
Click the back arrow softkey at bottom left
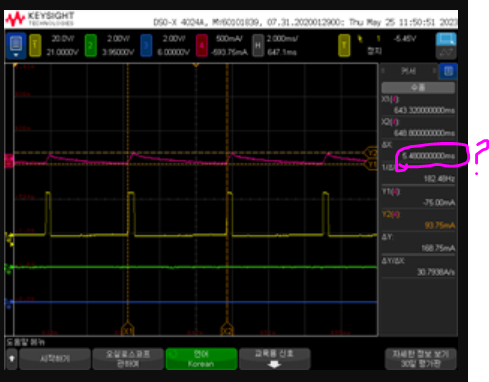click(12, 359)
